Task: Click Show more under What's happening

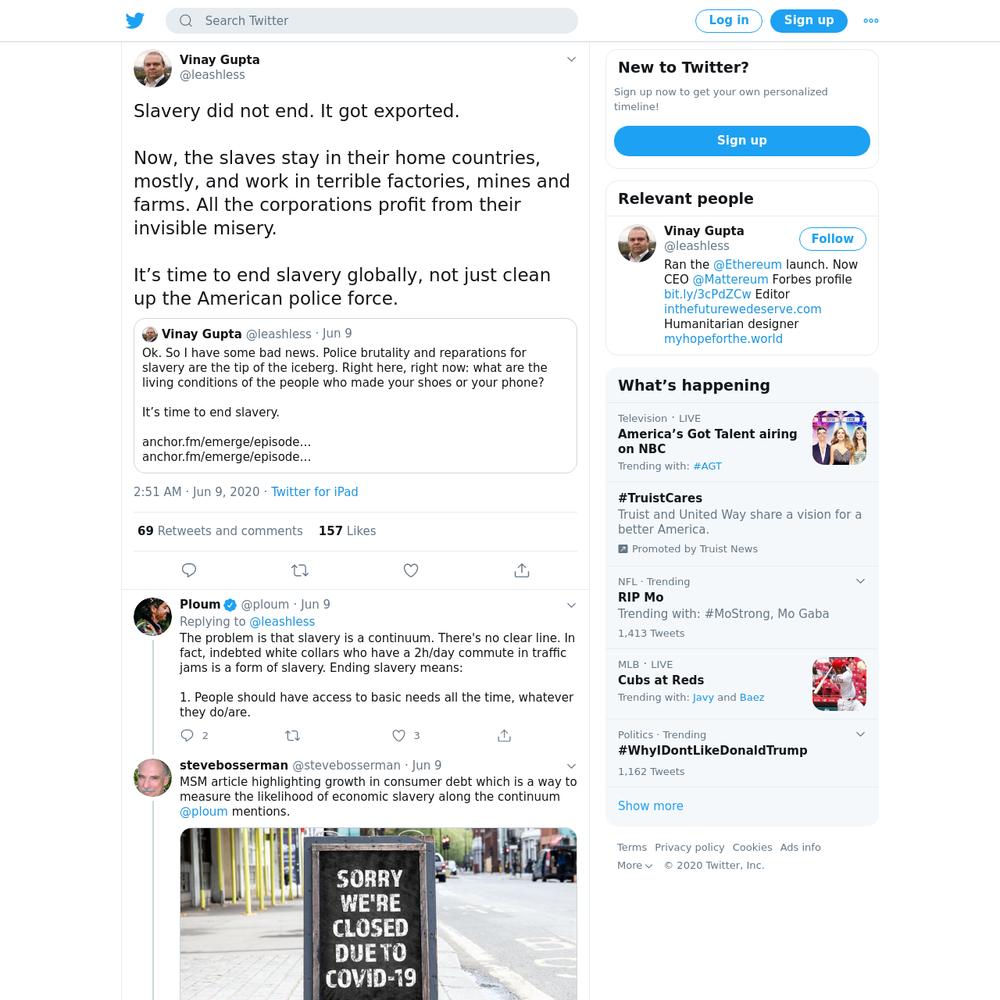Action: [651, 805]
